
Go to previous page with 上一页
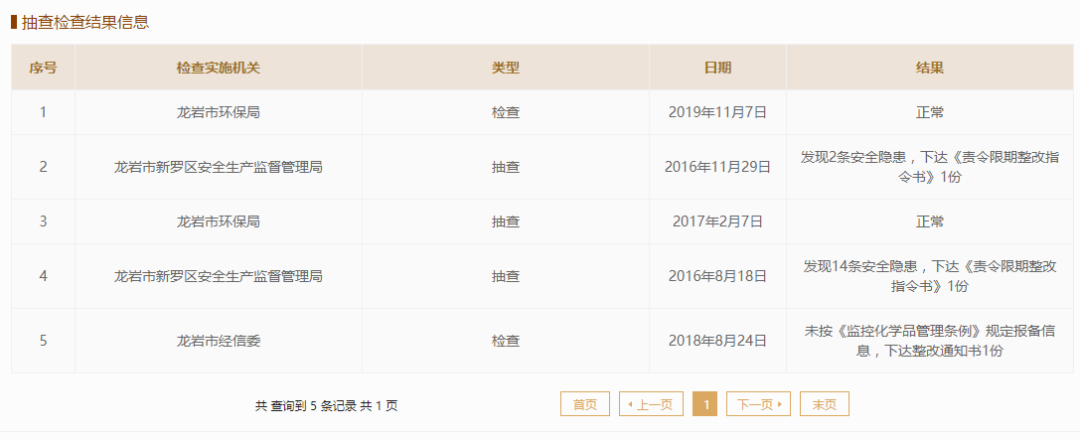(651, 404)
